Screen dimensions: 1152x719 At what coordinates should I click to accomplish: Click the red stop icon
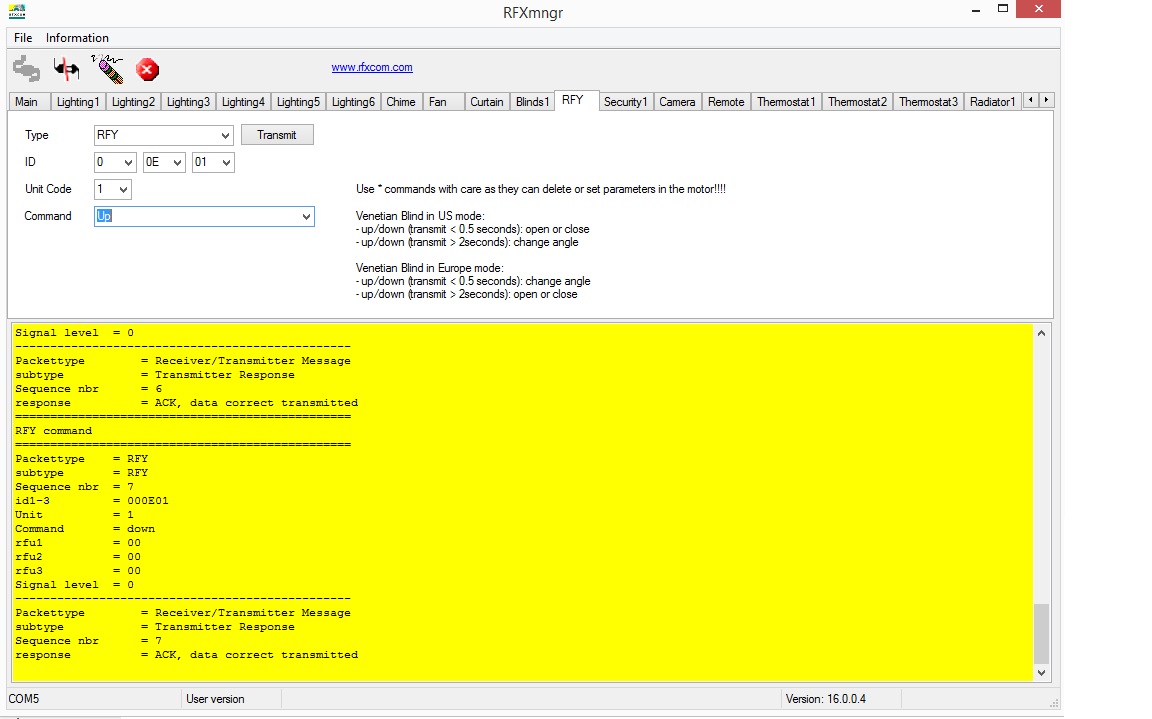[x=147, y=69]
